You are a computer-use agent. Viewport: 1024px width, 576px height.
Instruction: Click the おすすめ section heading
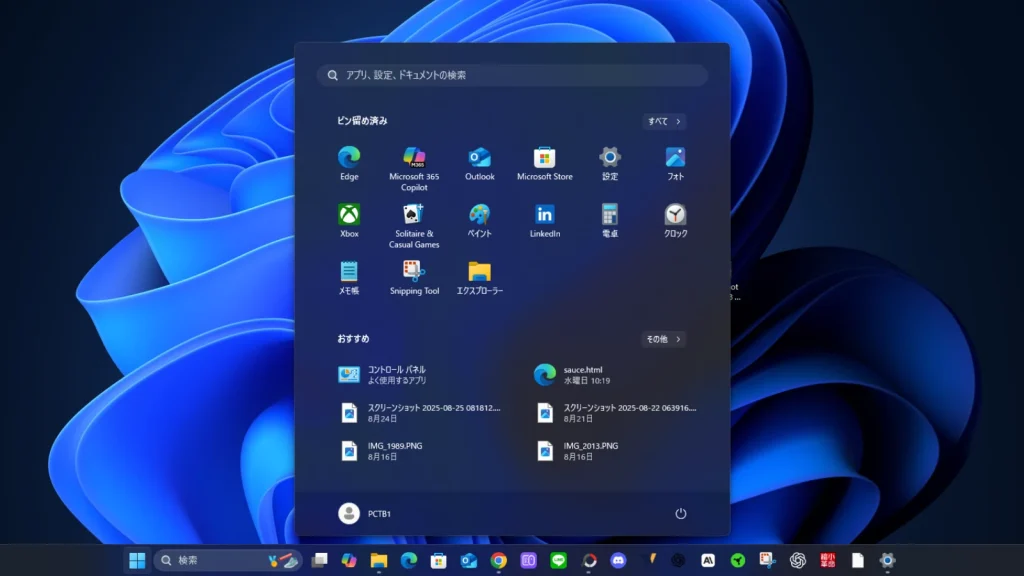coord(353,339)
